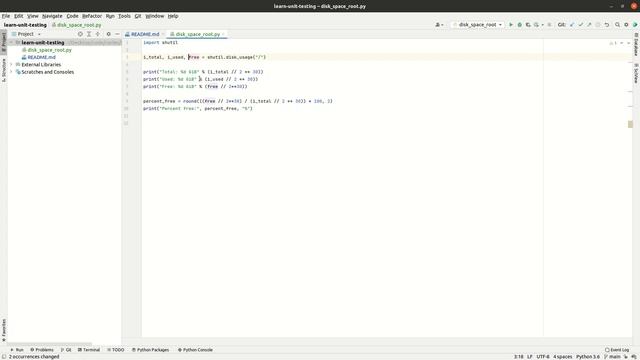Viewport: 640px width, 360px height.
Task: Hide the Project tool window with the minus icon
Action: (117, 34)
